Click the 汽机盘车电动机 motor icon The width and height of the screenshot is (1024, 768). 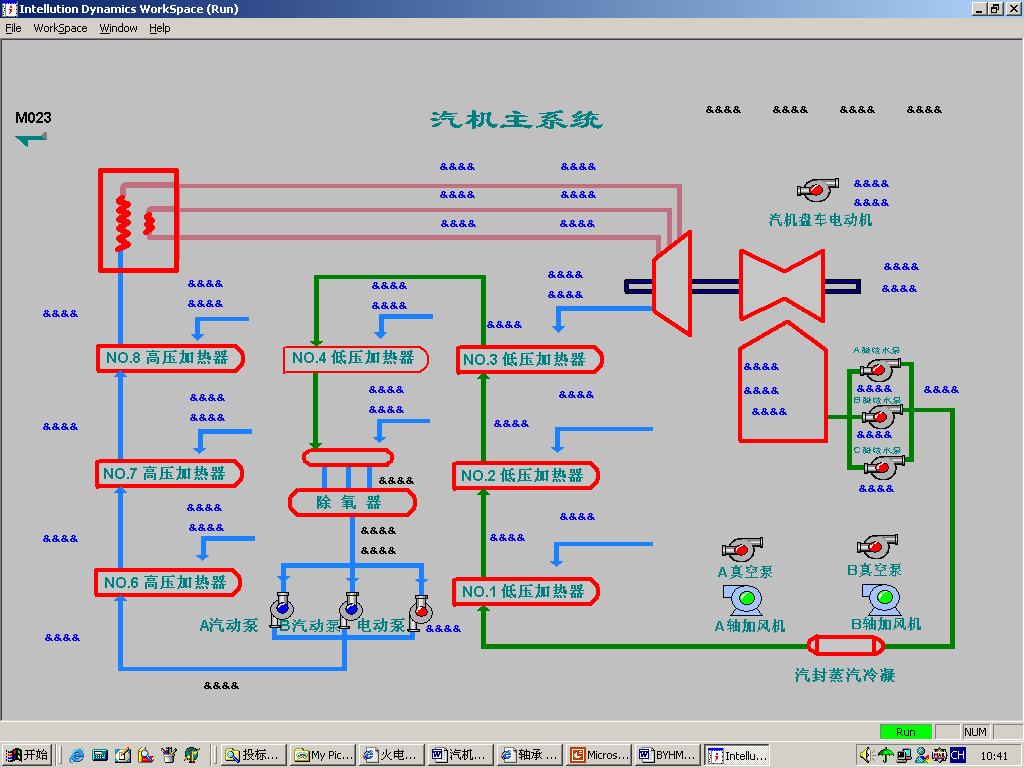818,189
